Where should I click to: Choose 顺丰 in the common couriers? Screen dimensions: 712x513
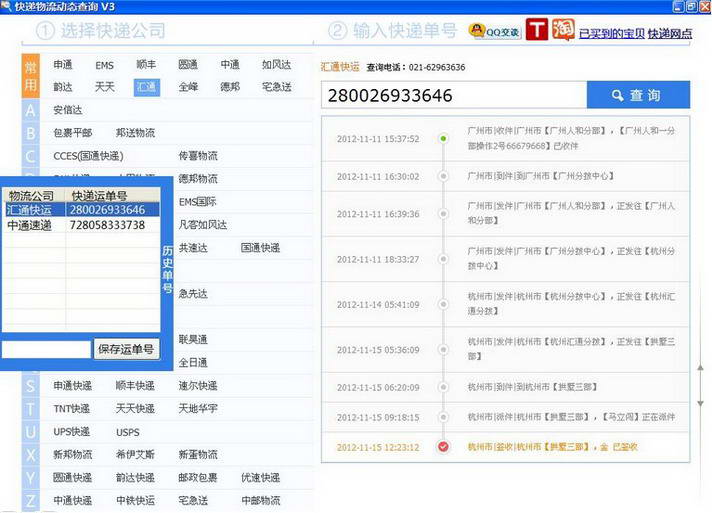(146, 65)
